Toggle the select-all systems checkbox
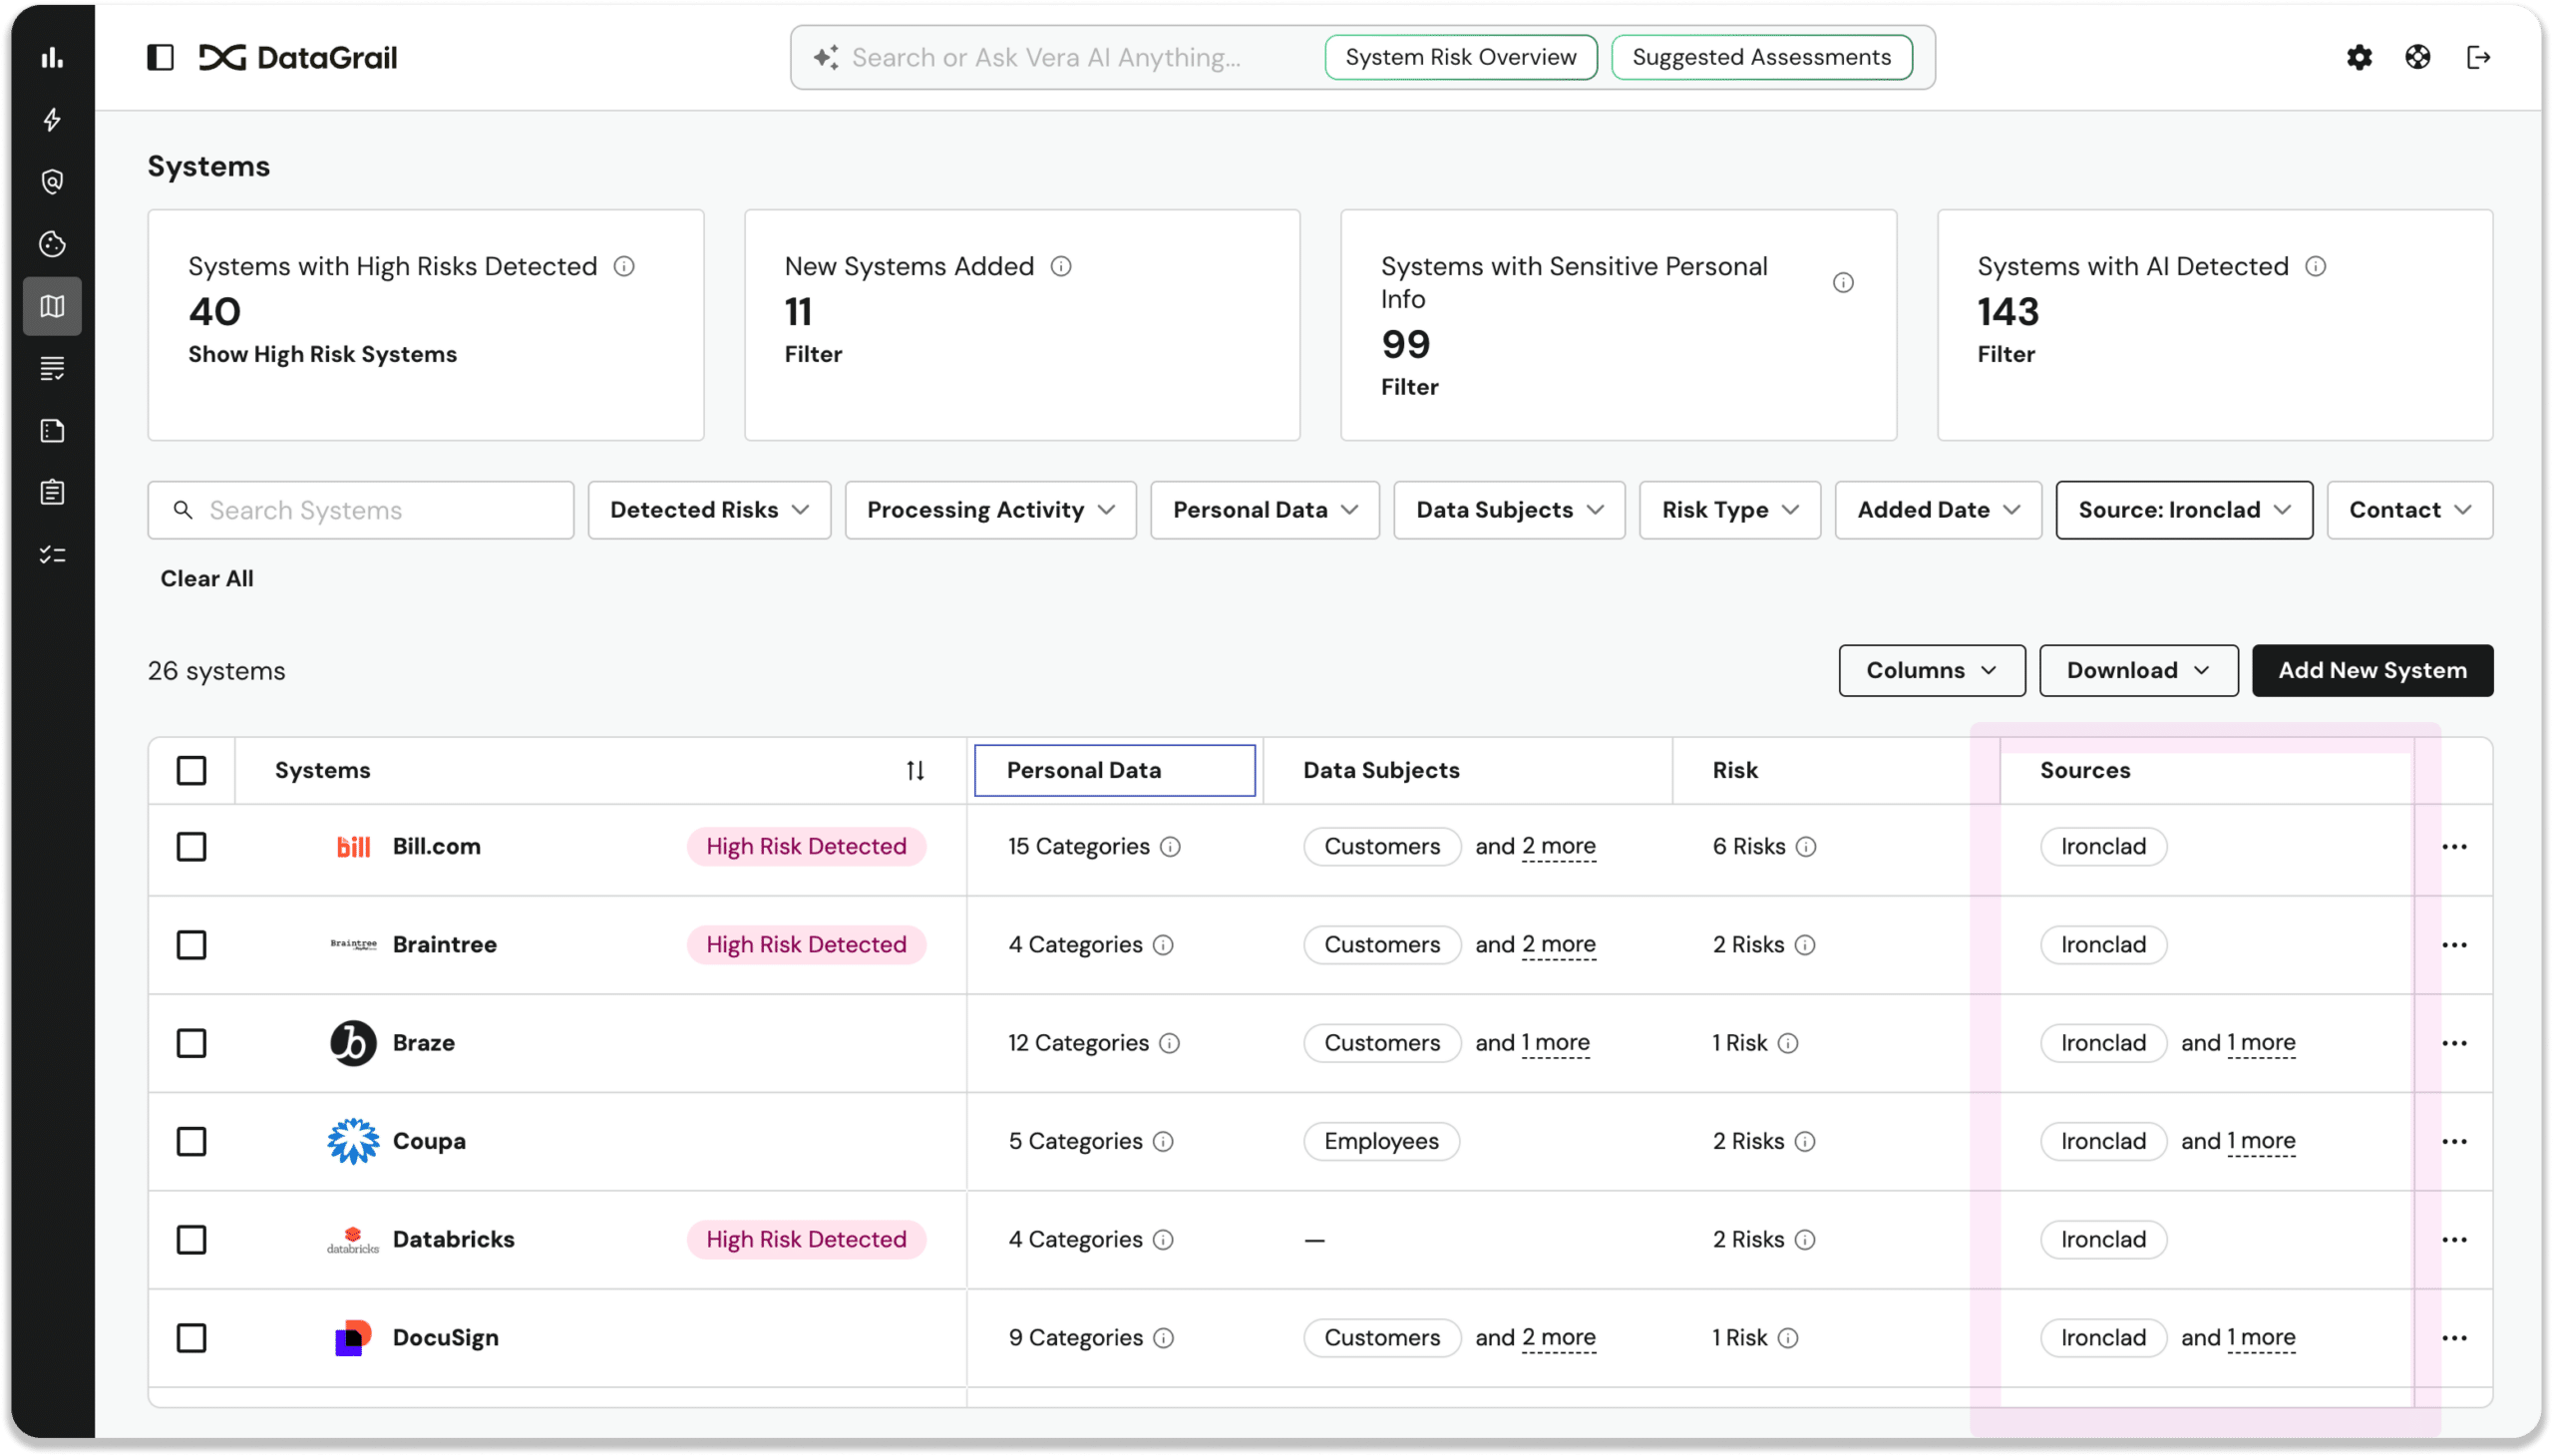Image resolution: width=2553 pixels, height=1456 pixels. tap(191, 770)
